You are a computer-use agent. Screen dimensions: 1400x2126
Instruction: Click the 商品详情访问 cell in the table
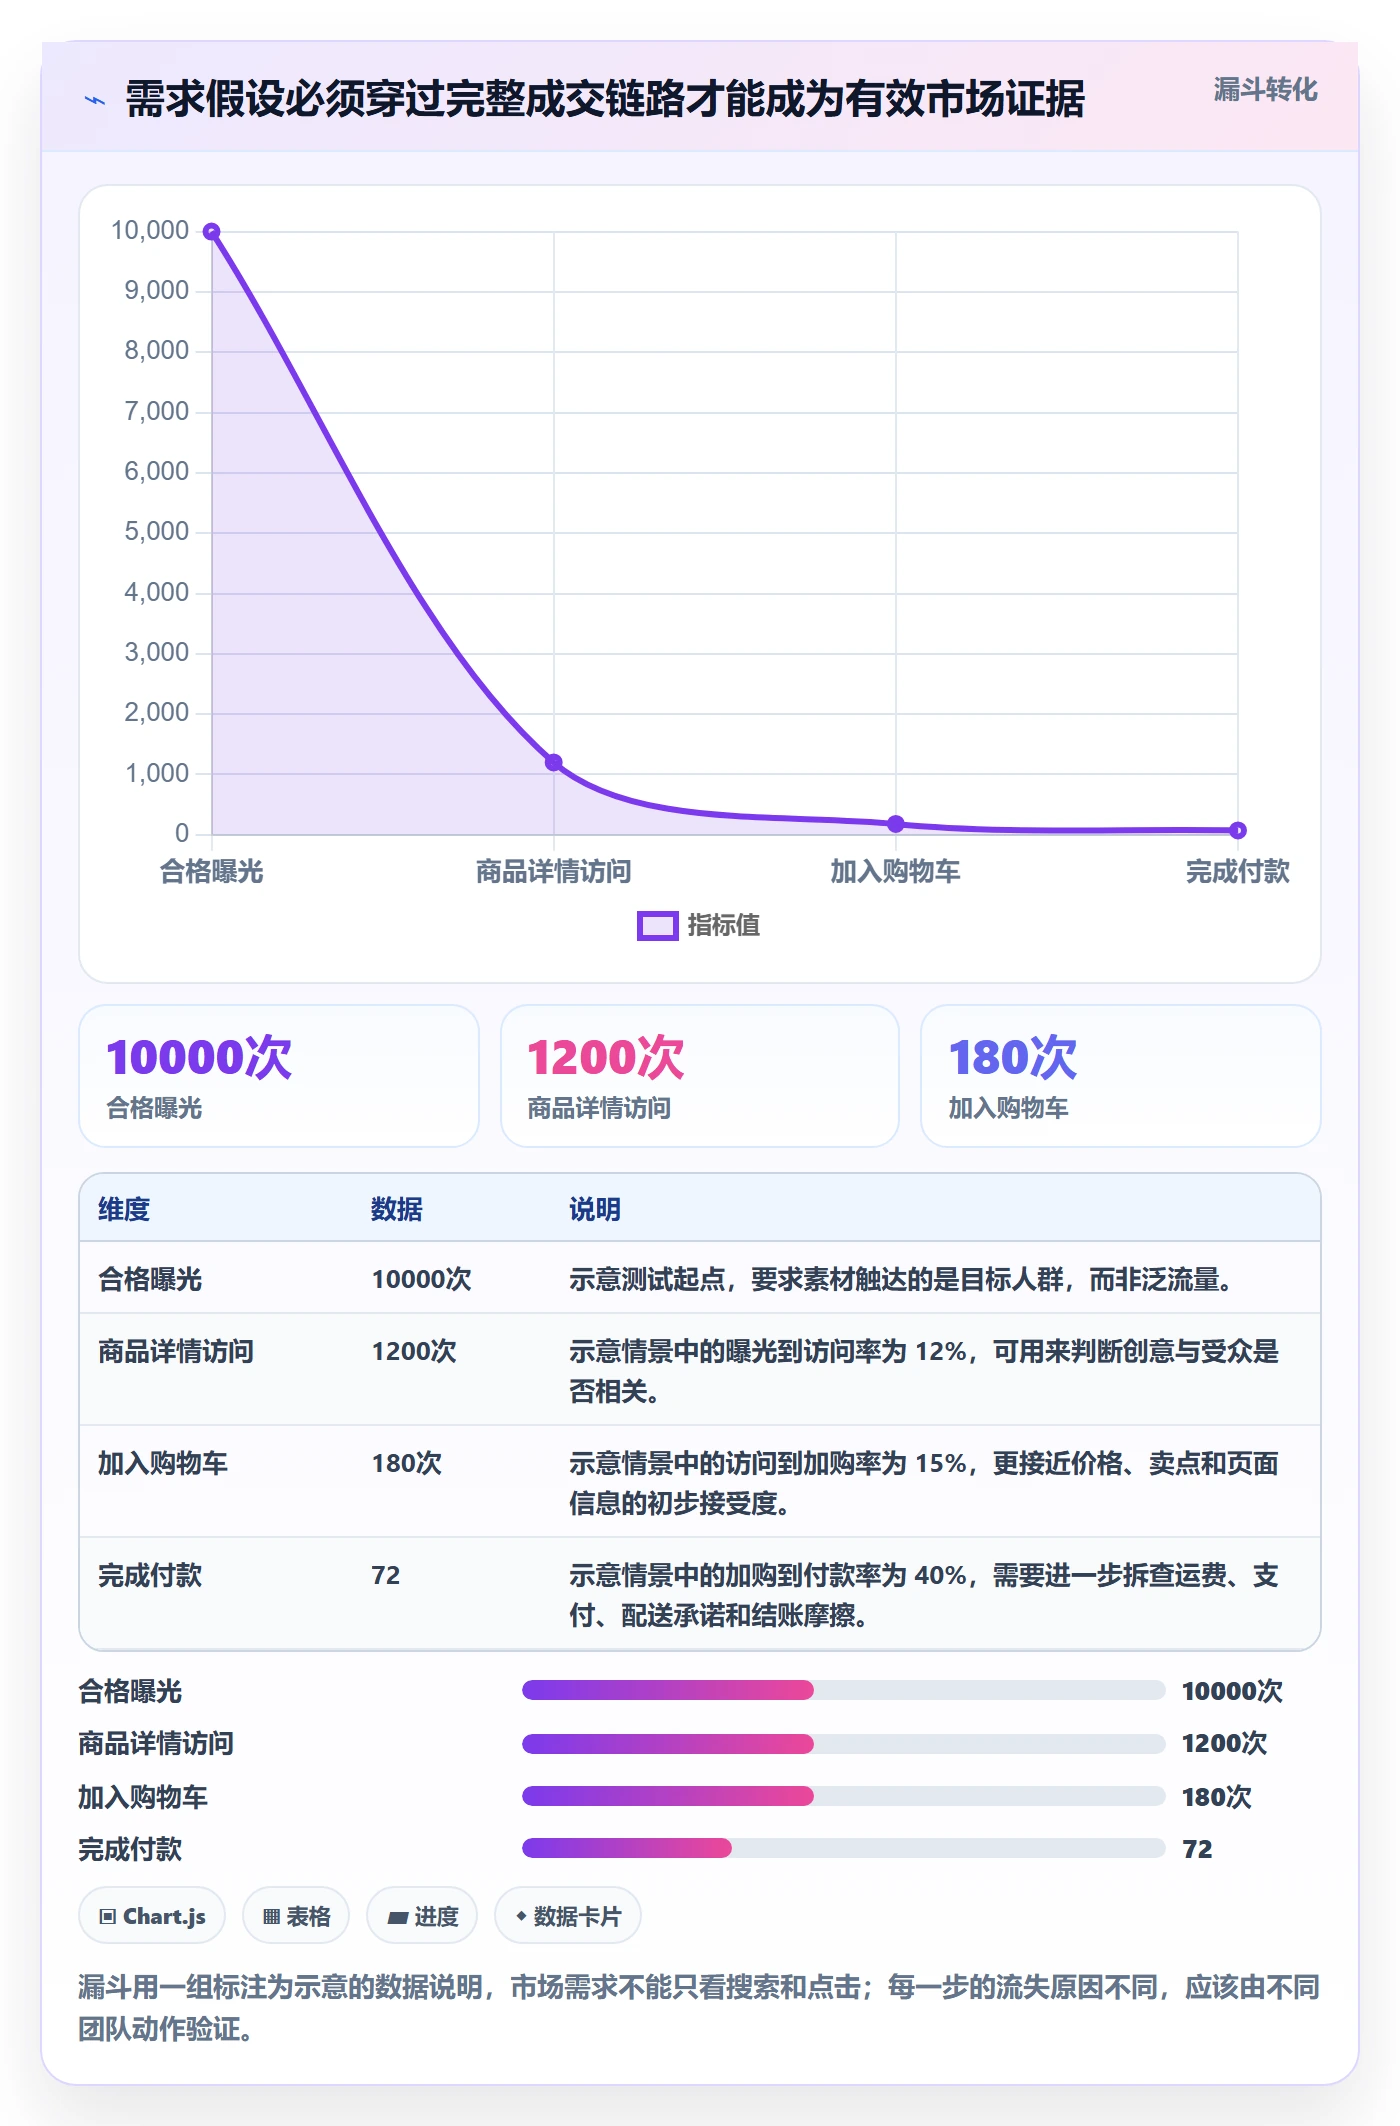(x=176, y=1351)
